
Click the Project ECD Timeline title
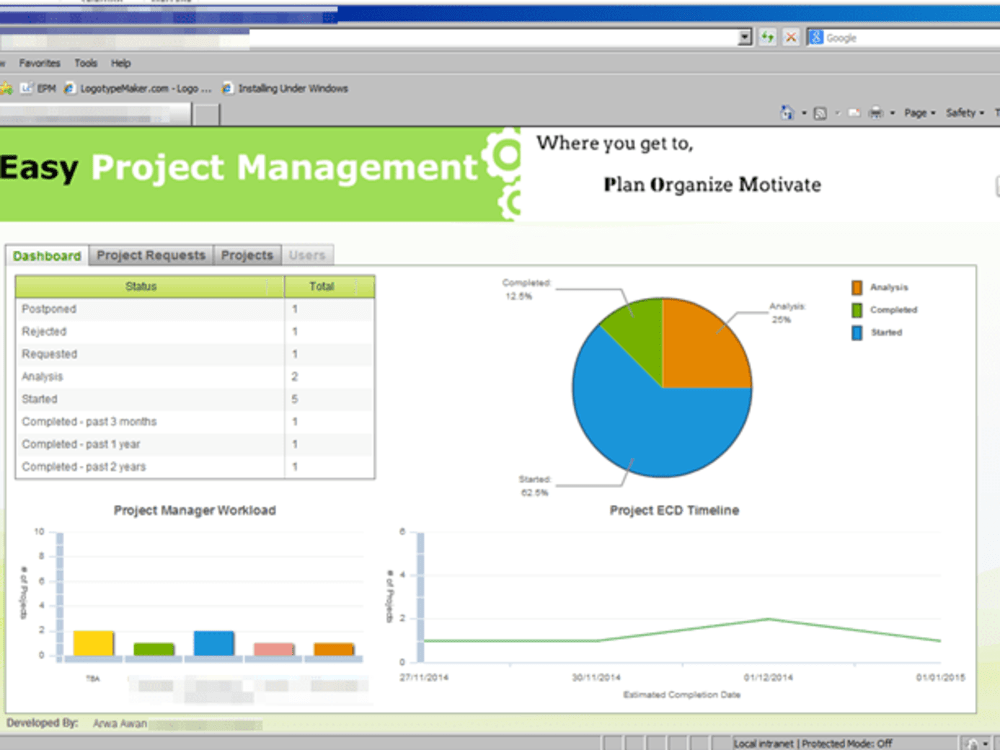pos(674,510)
